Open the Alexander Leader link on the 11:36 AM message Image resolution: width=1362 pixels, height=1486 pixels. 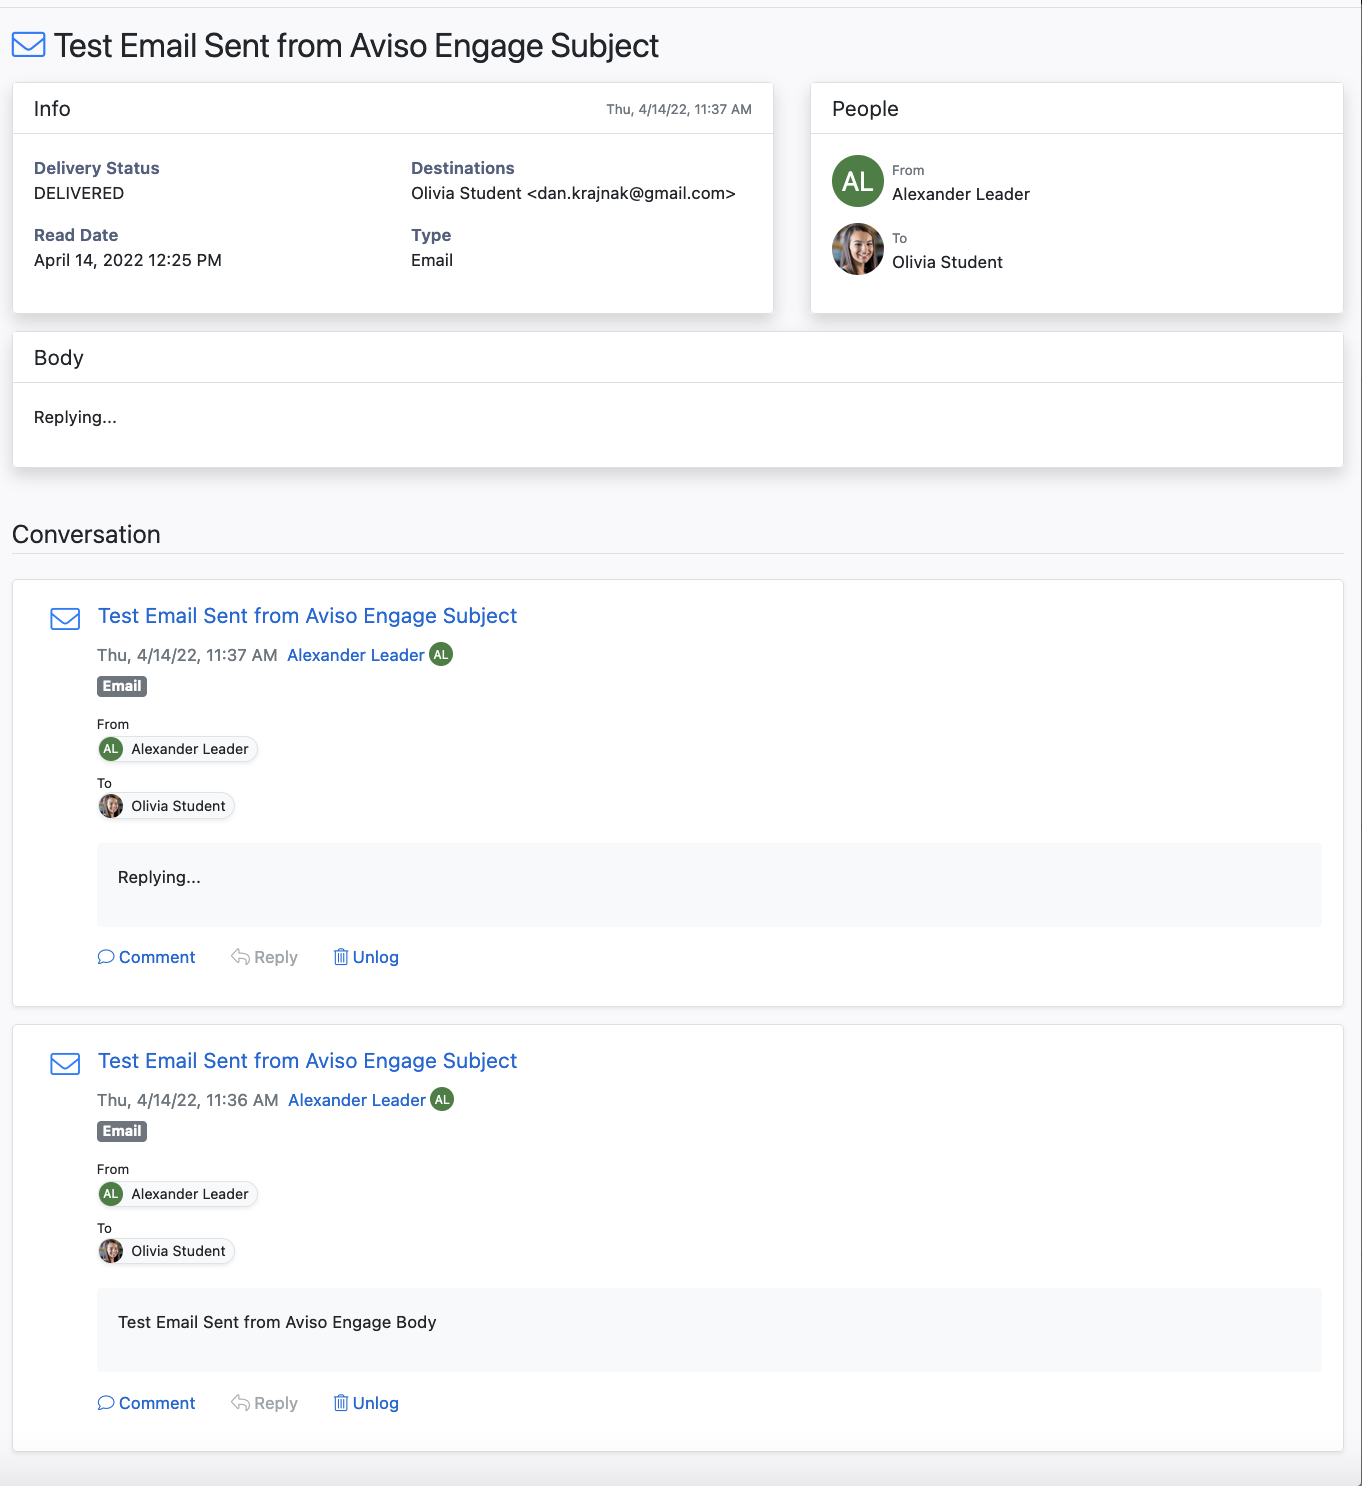point(356,1100)
